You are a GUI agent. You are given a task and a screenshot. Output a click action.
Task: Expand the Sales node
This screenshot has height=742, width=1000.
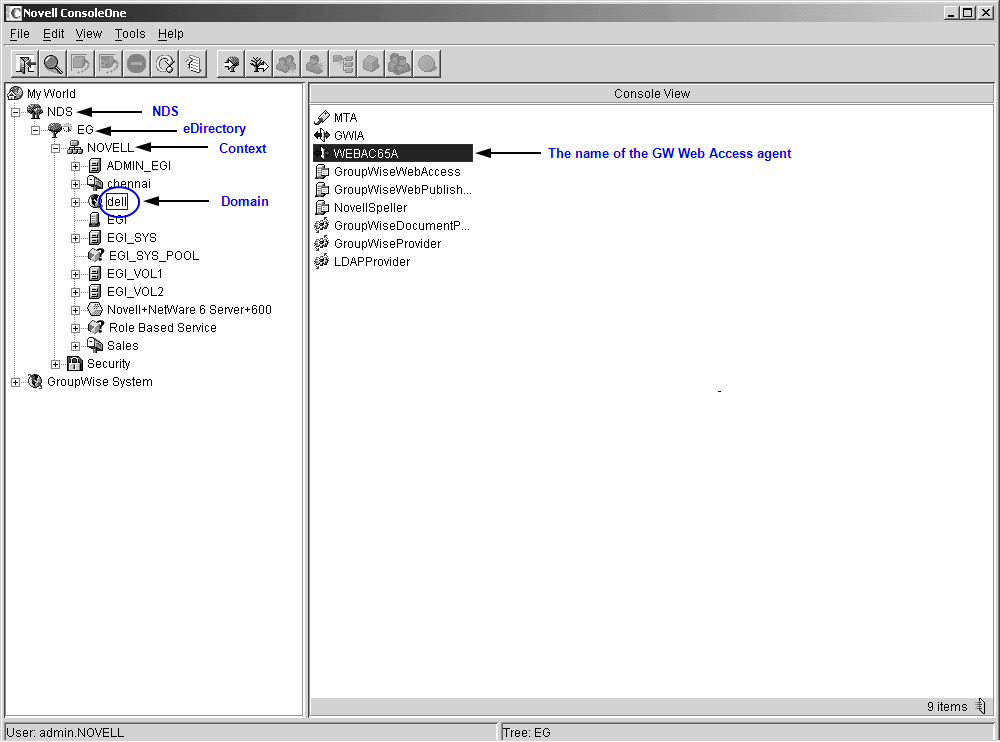coord(75,346)
